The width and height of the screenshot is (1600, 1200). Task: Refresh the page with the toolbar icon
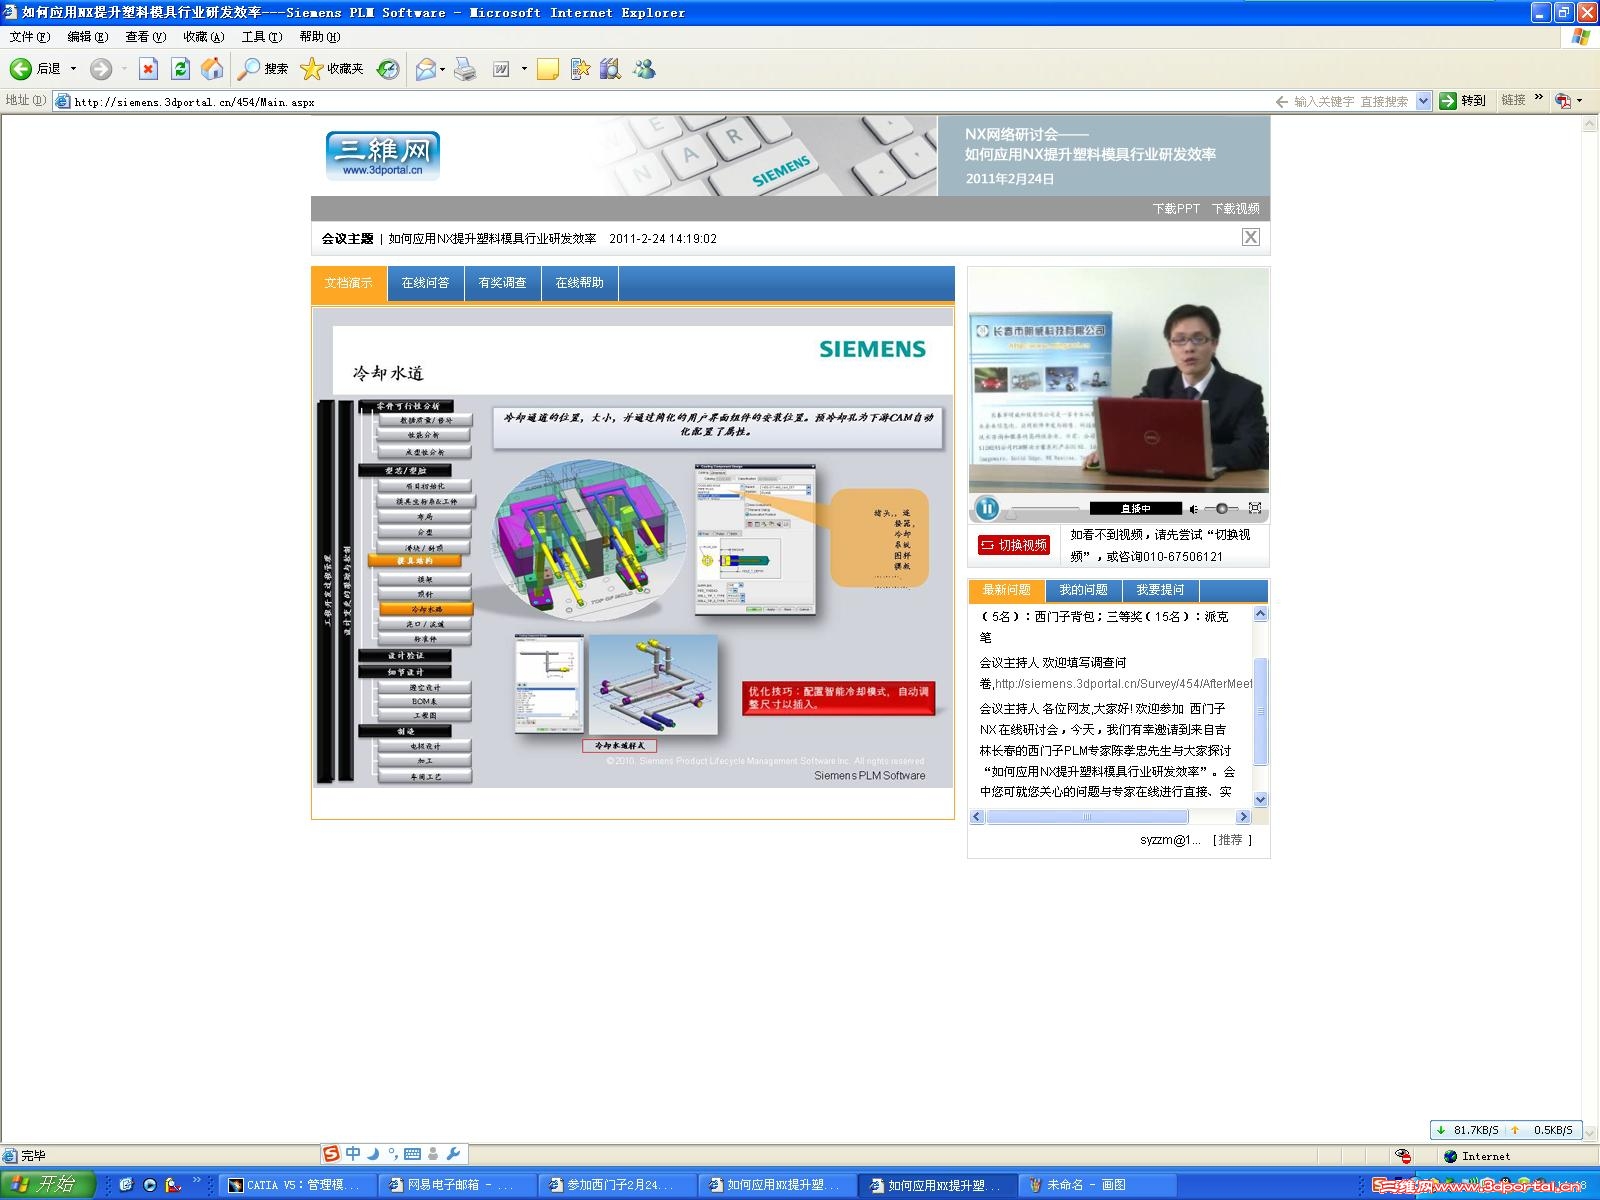(180, 69)
